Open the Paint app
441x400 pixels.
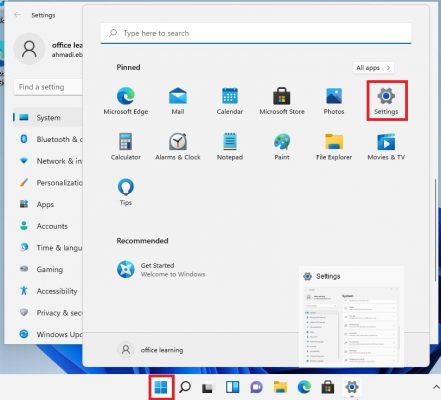282,146
